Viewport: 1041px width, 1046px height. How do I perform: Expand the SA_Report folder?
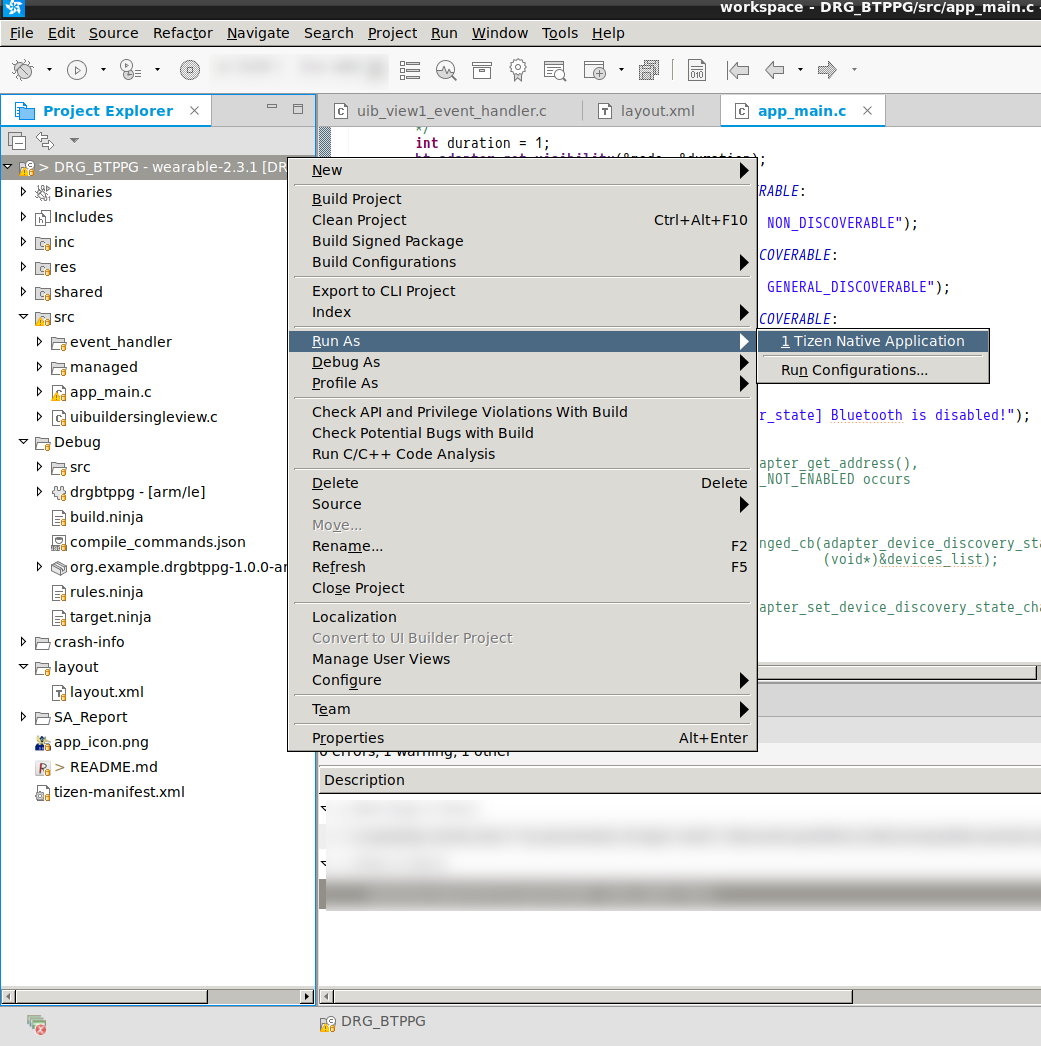23,717
